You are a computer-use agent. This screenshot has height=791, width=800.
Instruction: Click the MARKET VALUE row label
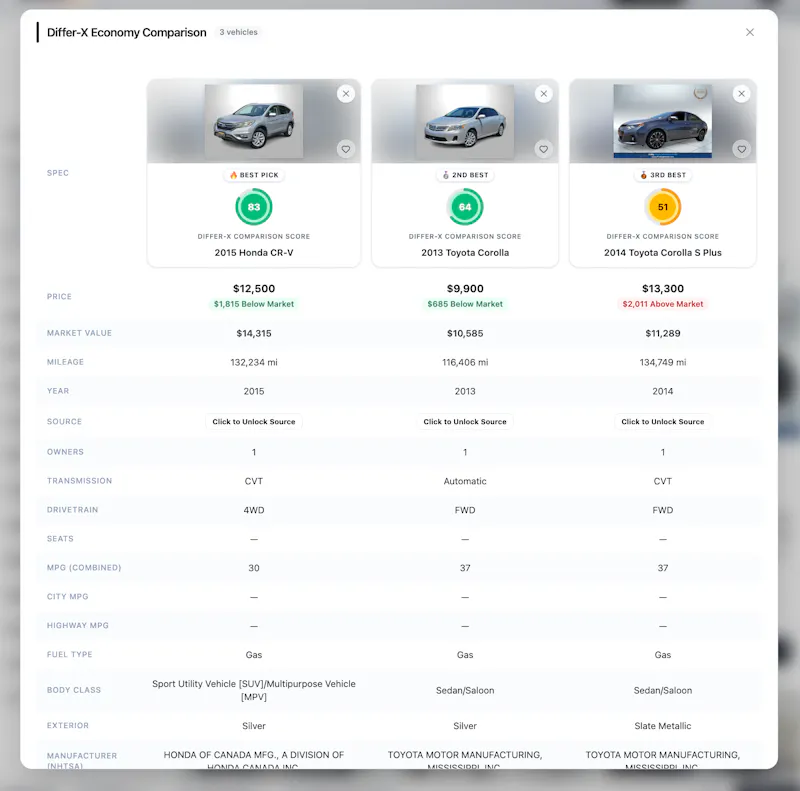(79, 333)
